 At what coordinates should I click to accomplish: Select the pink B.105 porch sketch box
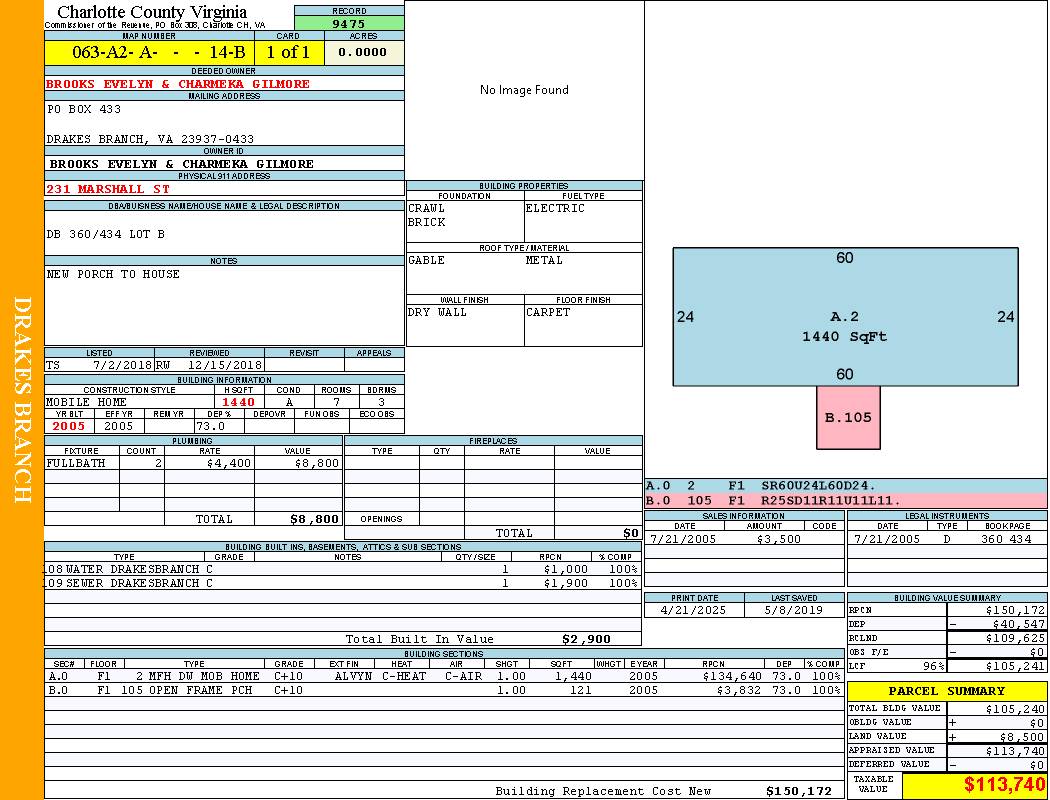[848, 417]
